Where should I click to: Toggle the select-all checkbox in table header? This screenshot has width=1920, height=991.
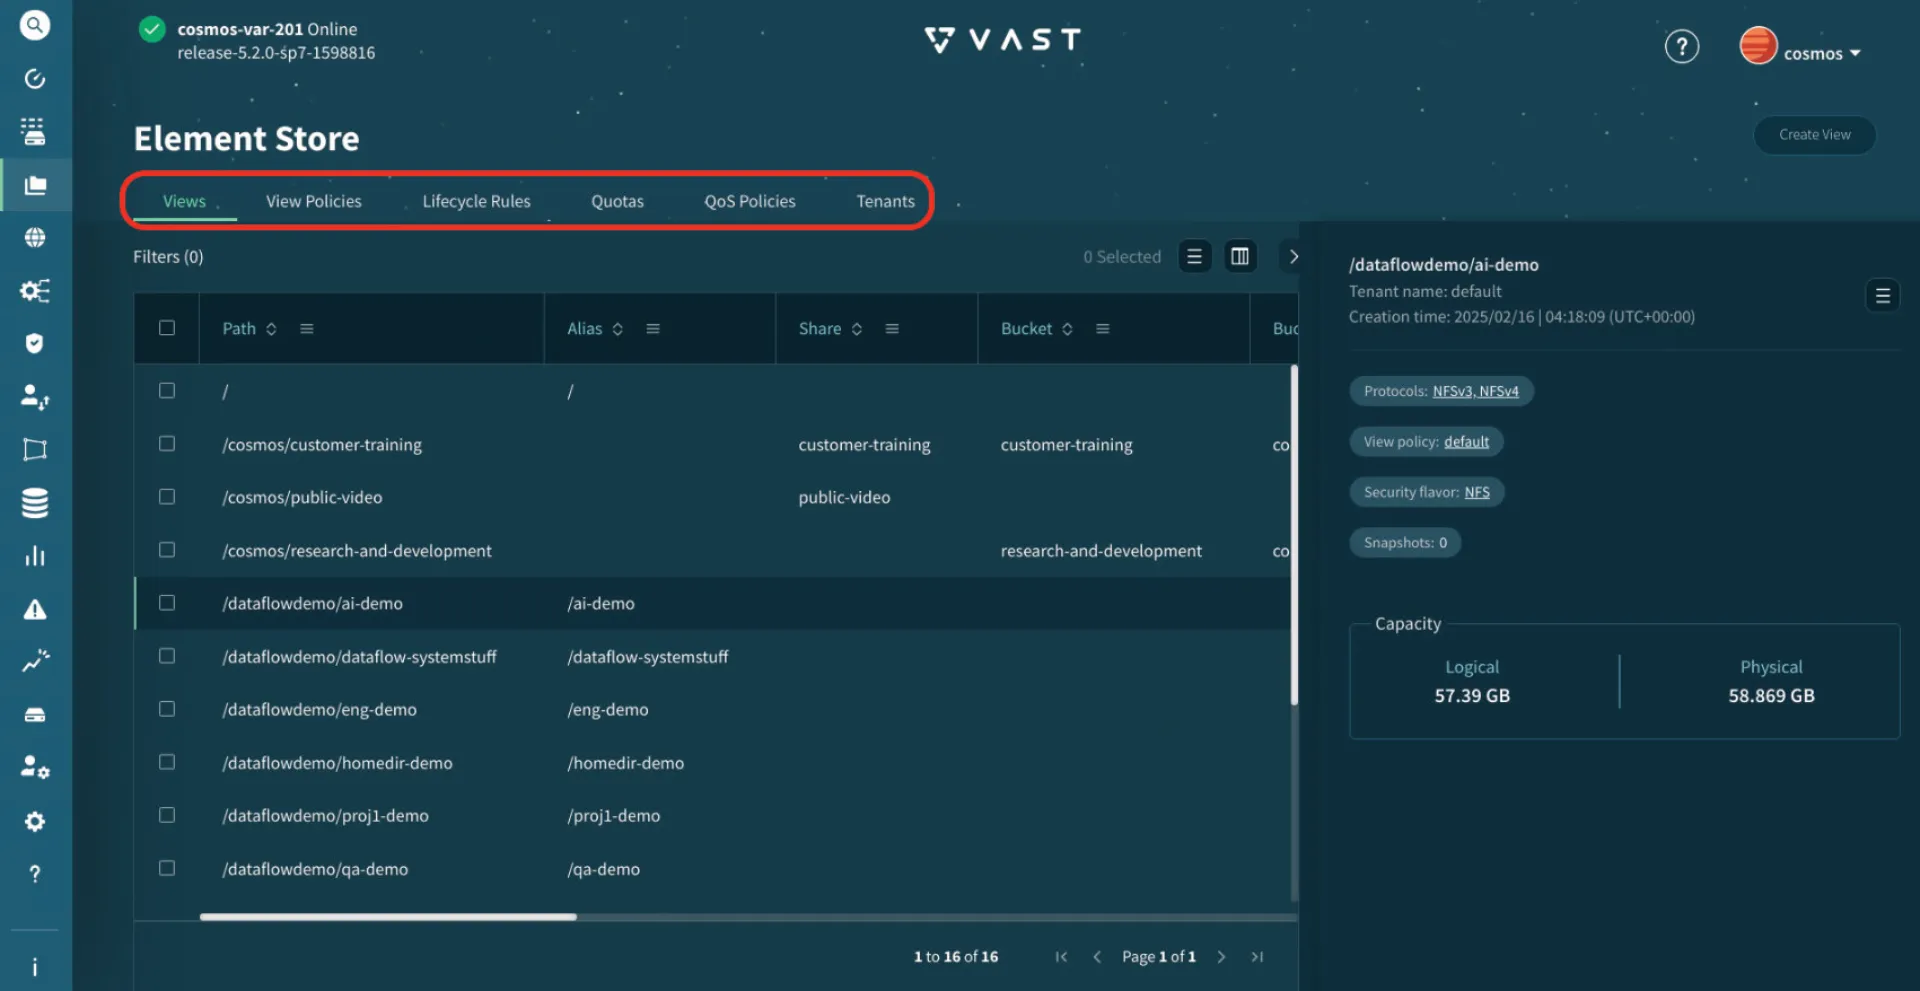tap(167, 328)
